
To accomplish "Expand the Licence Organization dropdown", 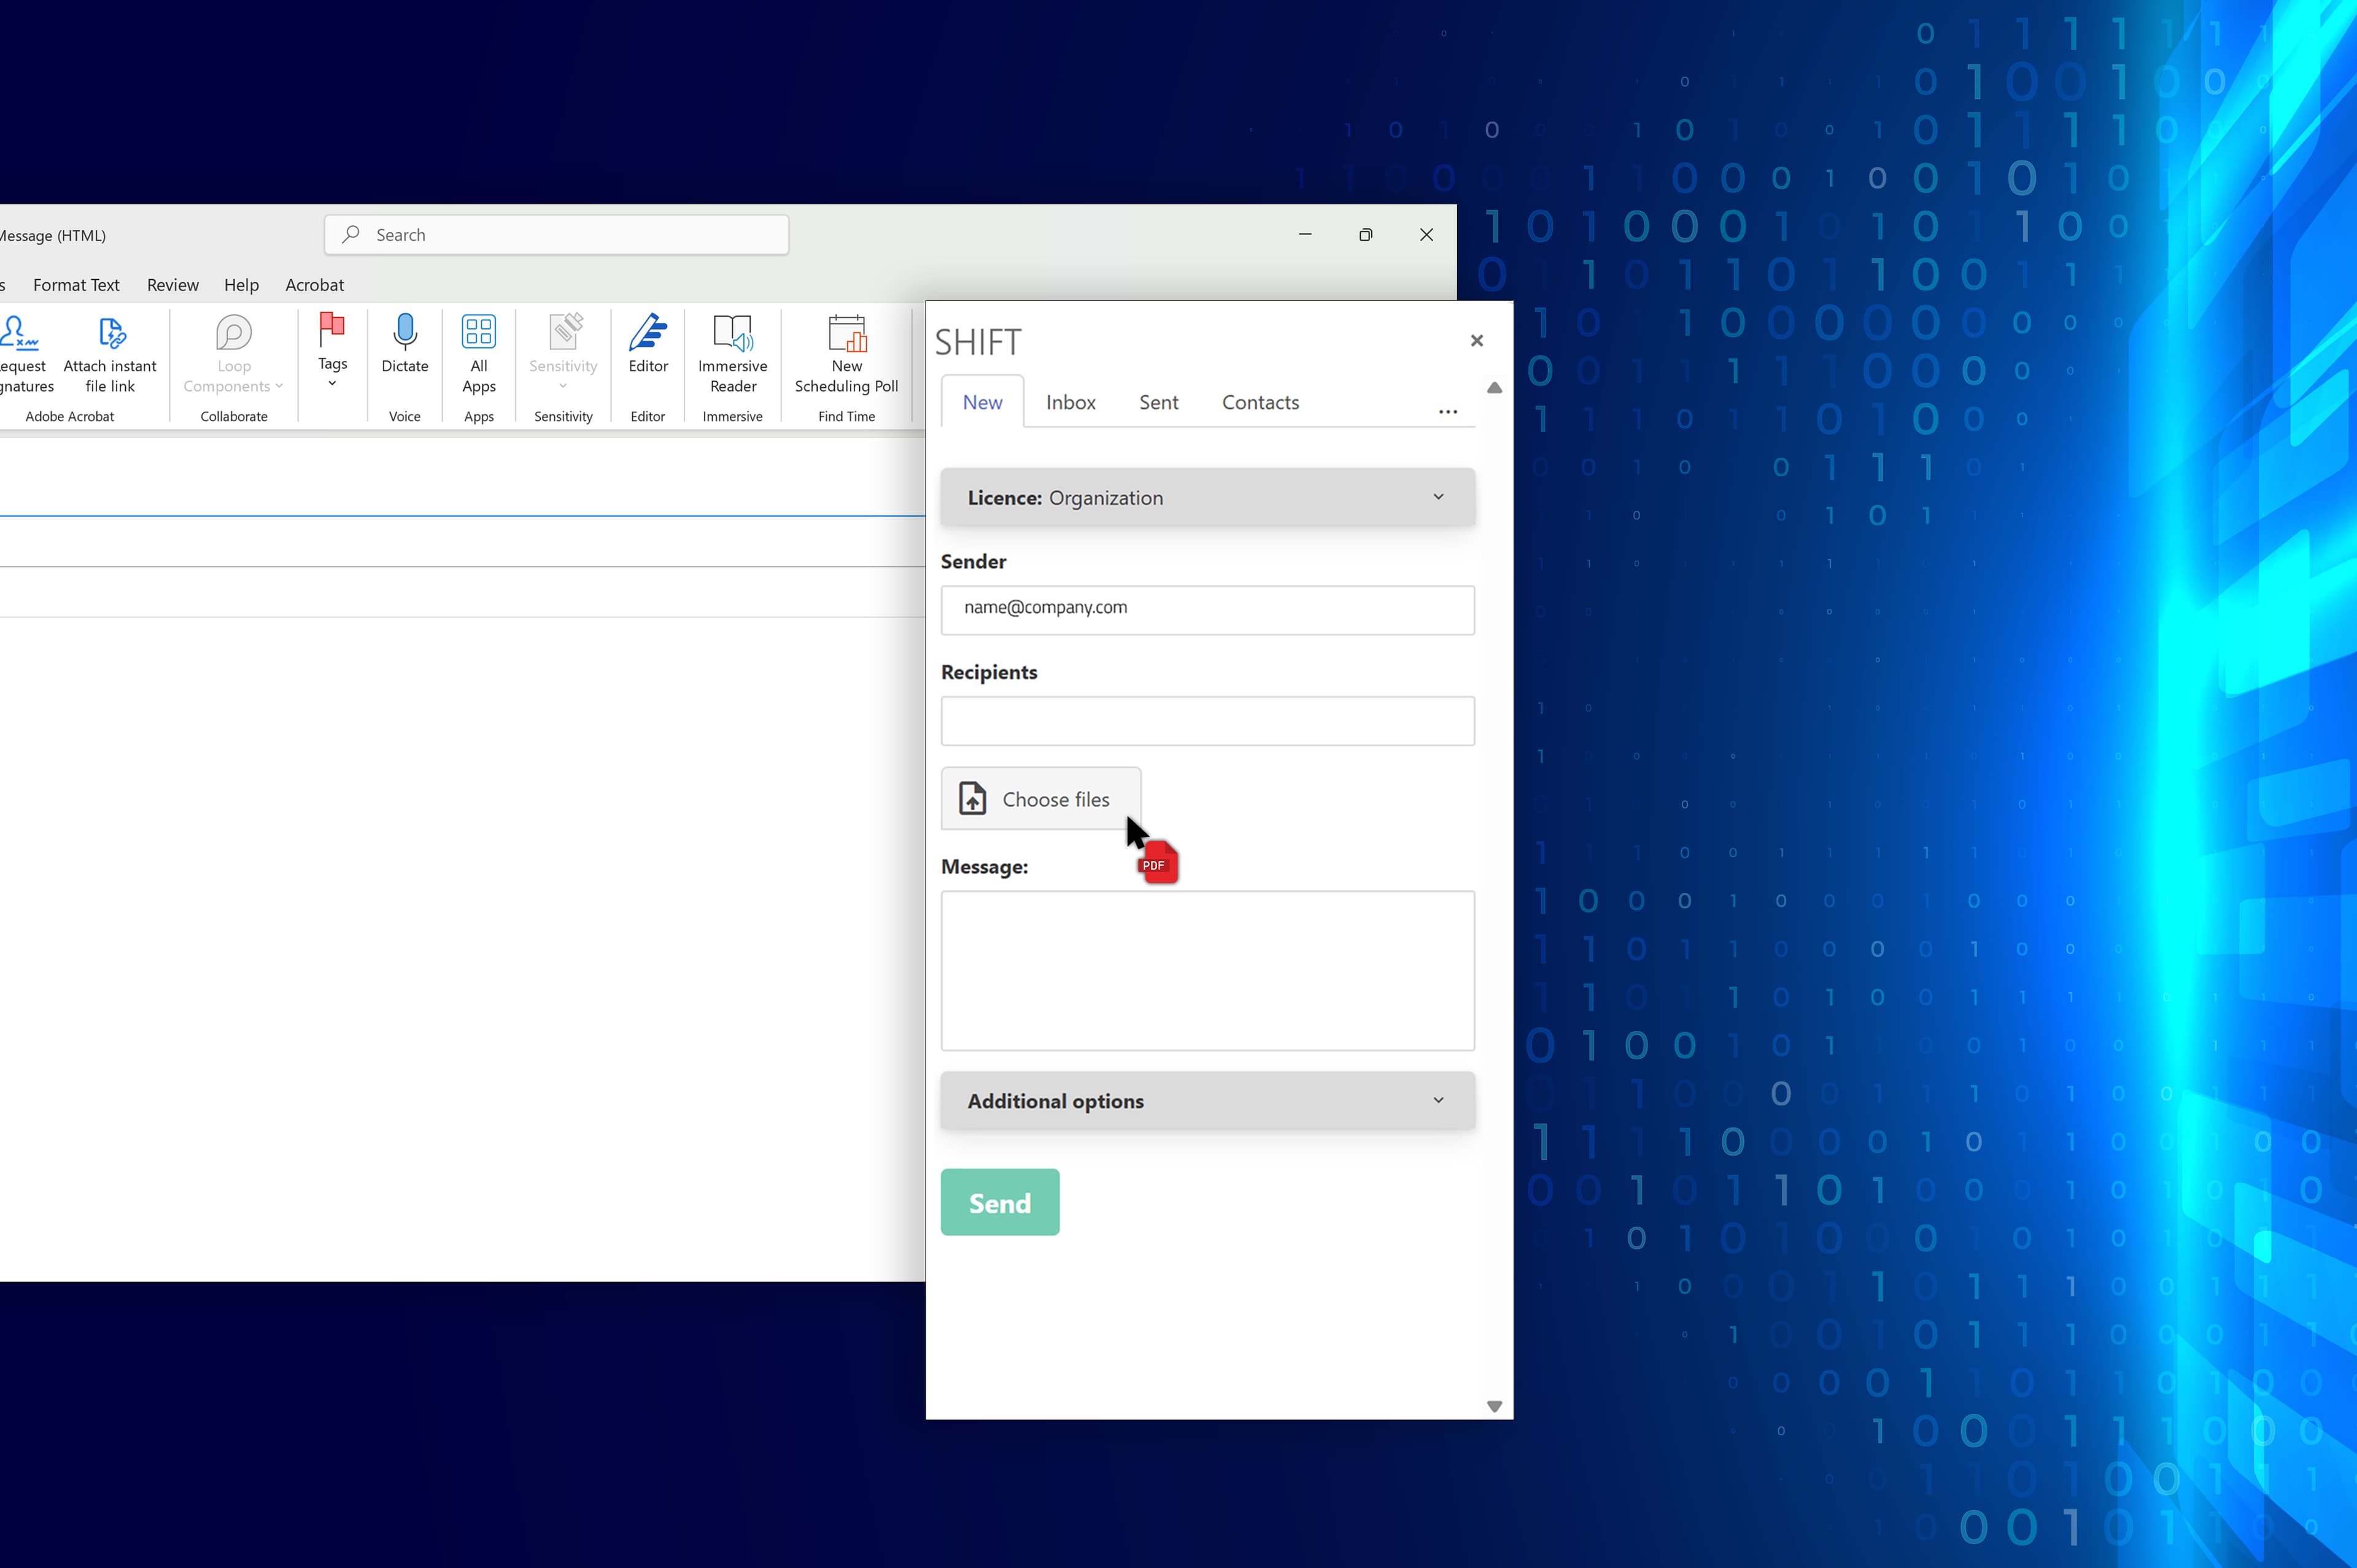I will 1438,496.
